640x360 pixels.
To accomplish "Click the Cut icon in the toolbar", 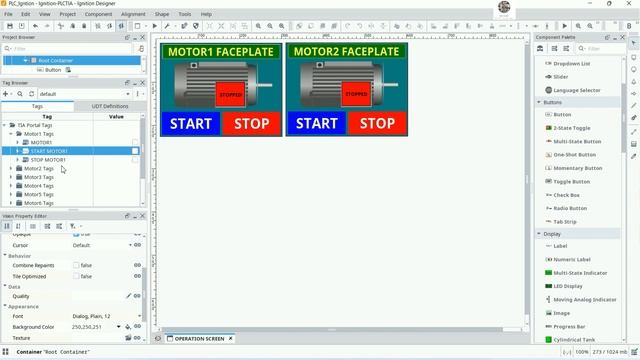I will coord(61,26).
